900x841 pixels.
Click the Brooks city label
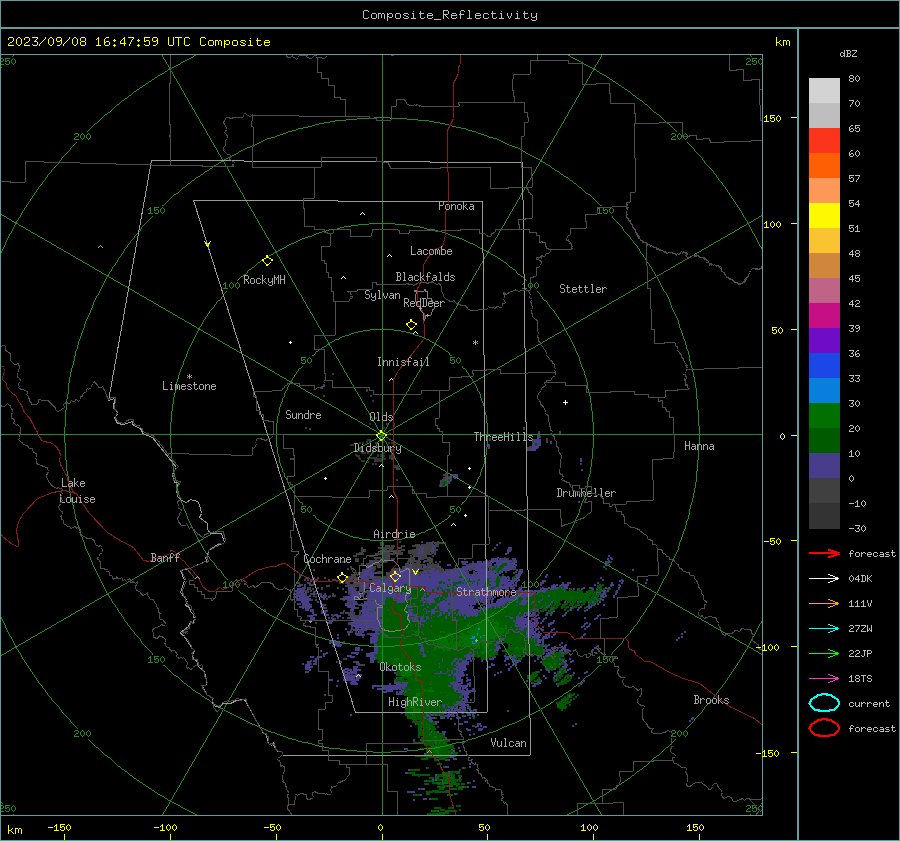coord(711,700)
